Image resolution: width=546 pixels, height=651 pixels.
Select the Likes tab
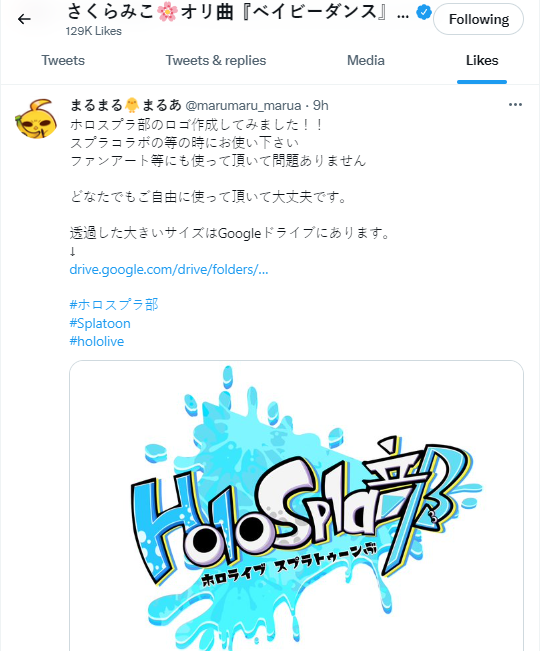482,61
